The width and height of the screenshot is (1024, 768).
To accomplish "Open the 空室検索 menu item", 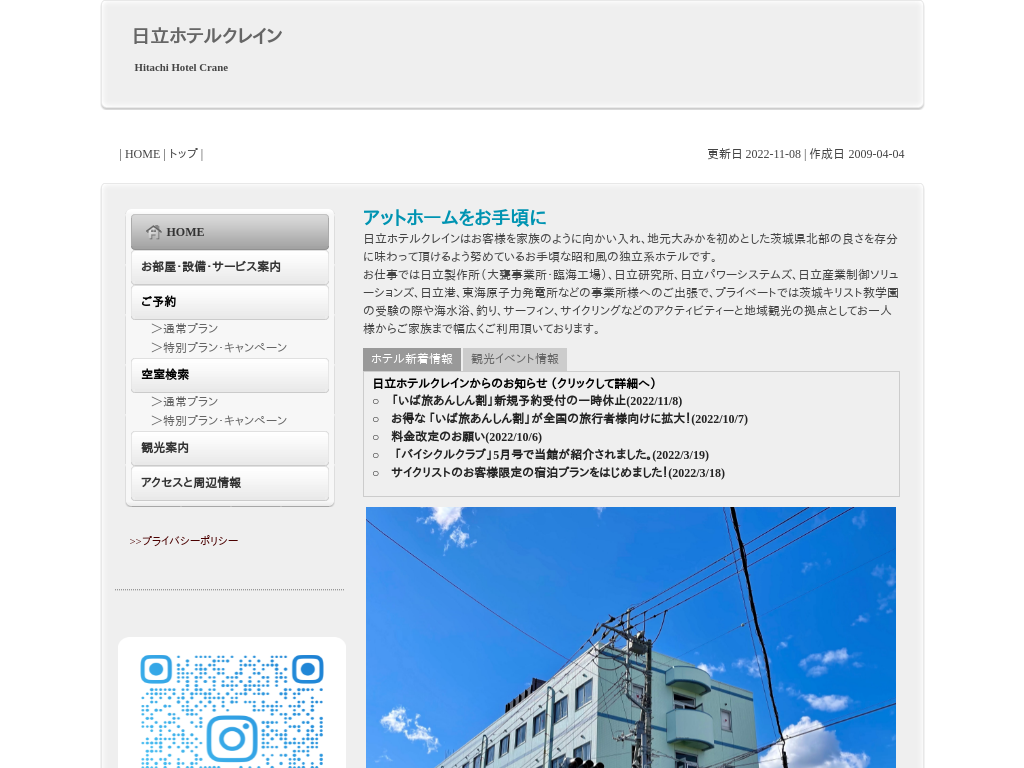I will (x=230, y=375).
